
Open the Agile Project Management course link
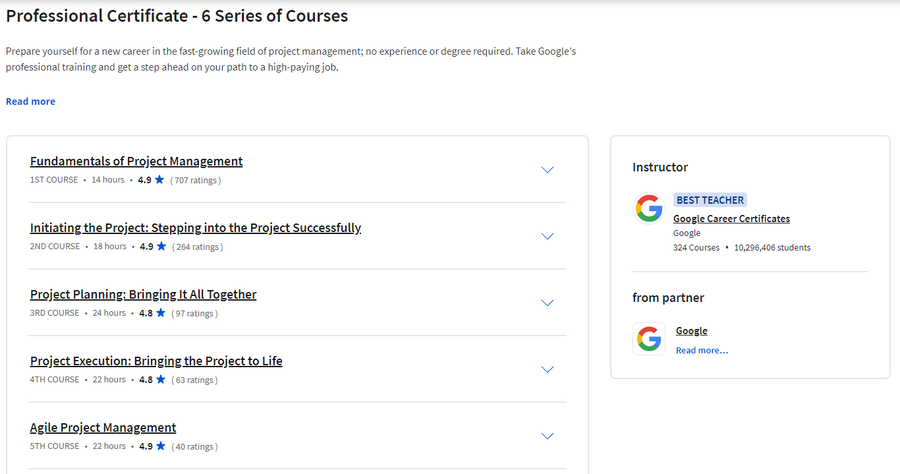[x=103, y=428]
